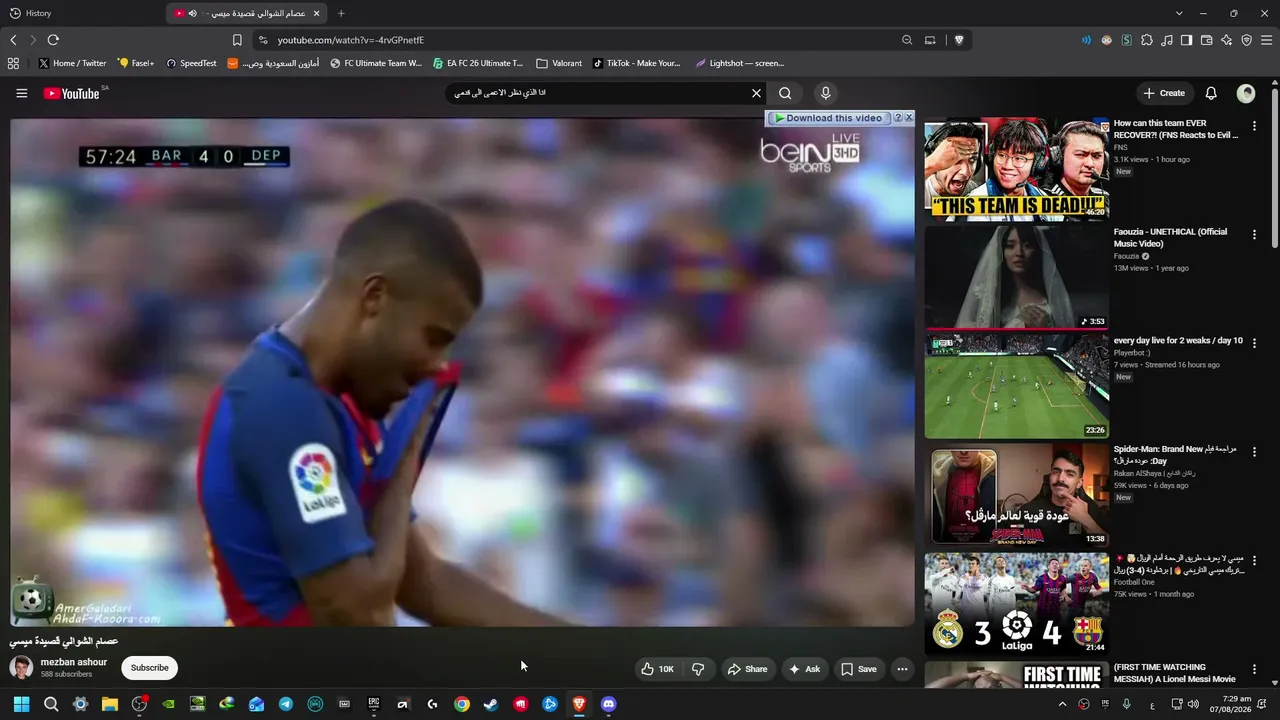Clear the YouTube search box text
The height and width of the screenshot is (720, 1280).
click(756, 93)
